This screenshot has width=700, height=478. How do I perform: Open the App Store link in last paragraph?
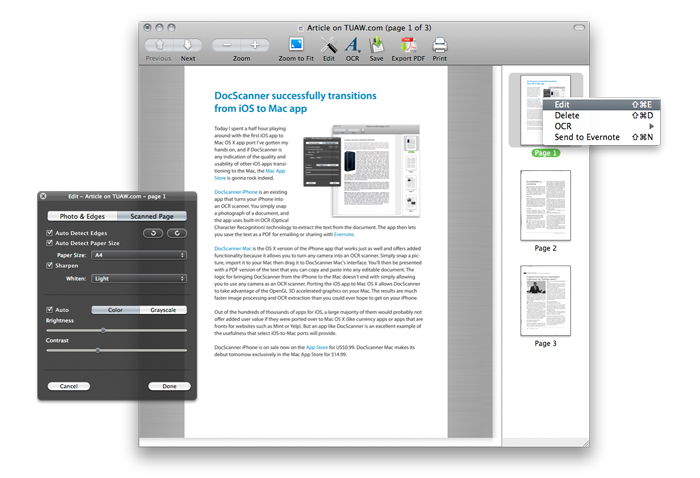[317, 347]
